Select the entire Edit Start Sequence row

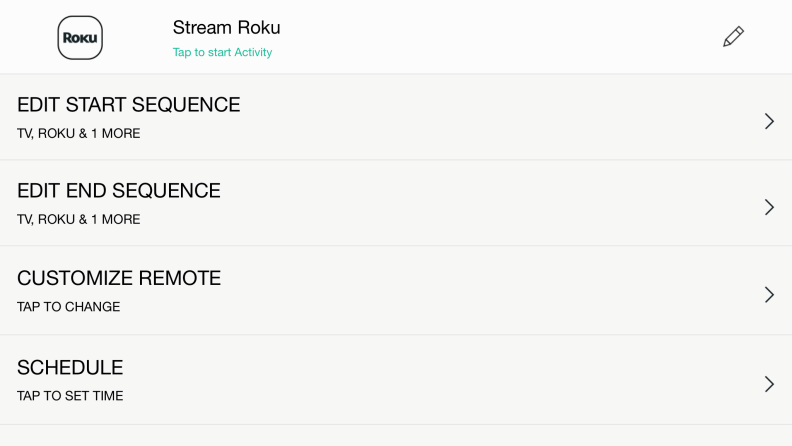(x=396, y=117)
